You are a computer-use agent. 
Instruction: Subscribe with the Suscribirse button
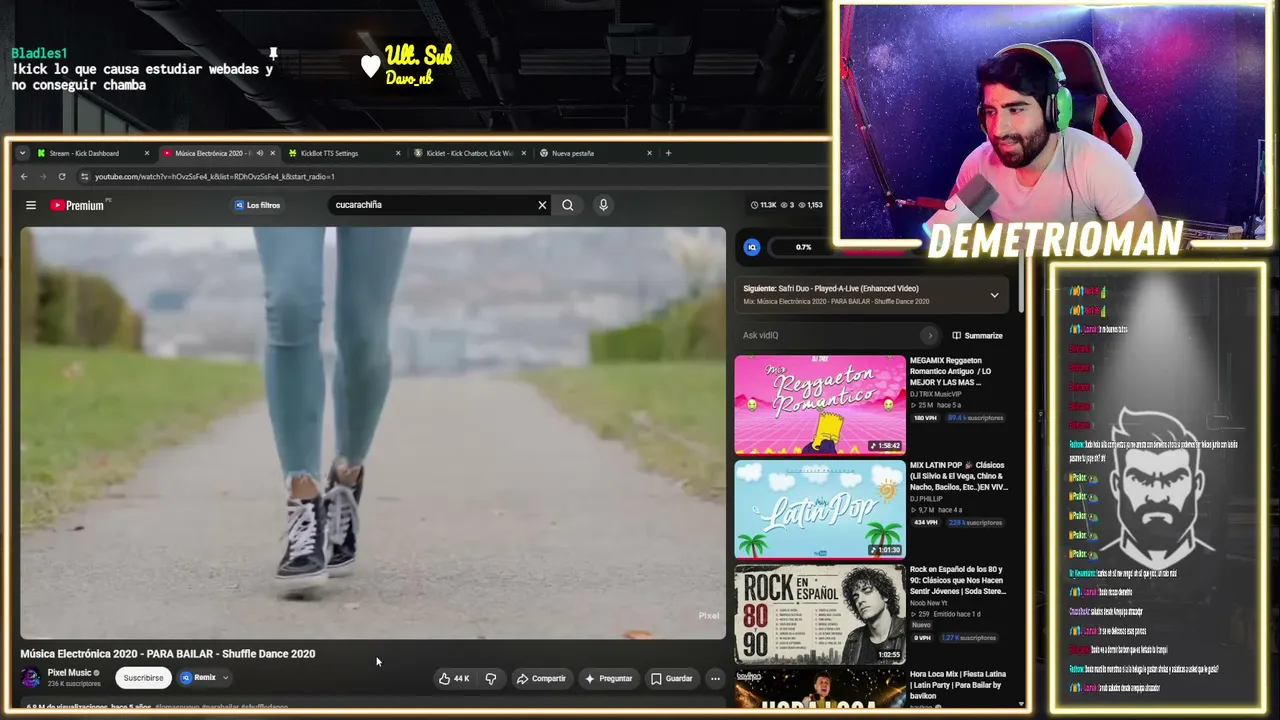[x=143, y=678]
